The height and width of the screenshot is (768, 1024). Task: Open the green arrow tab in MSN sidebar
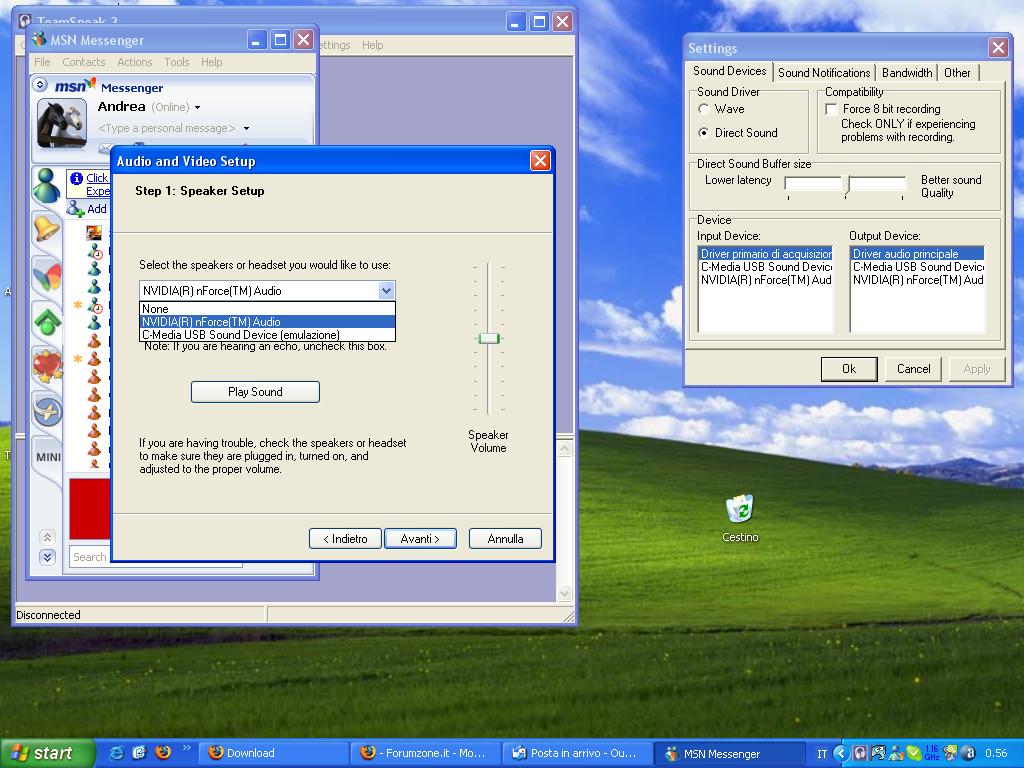tap(47, 320)
